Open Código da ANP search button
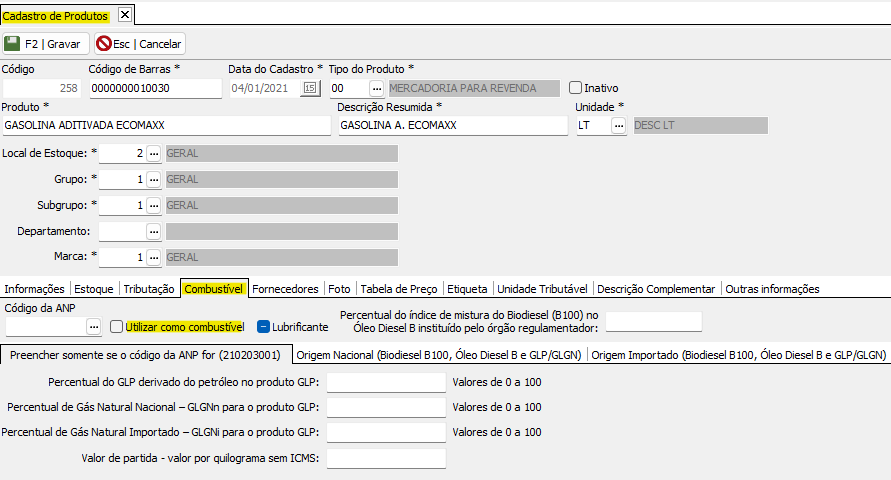Image resolution: width=891 pixels, height=480 pixels. [93, 327]
